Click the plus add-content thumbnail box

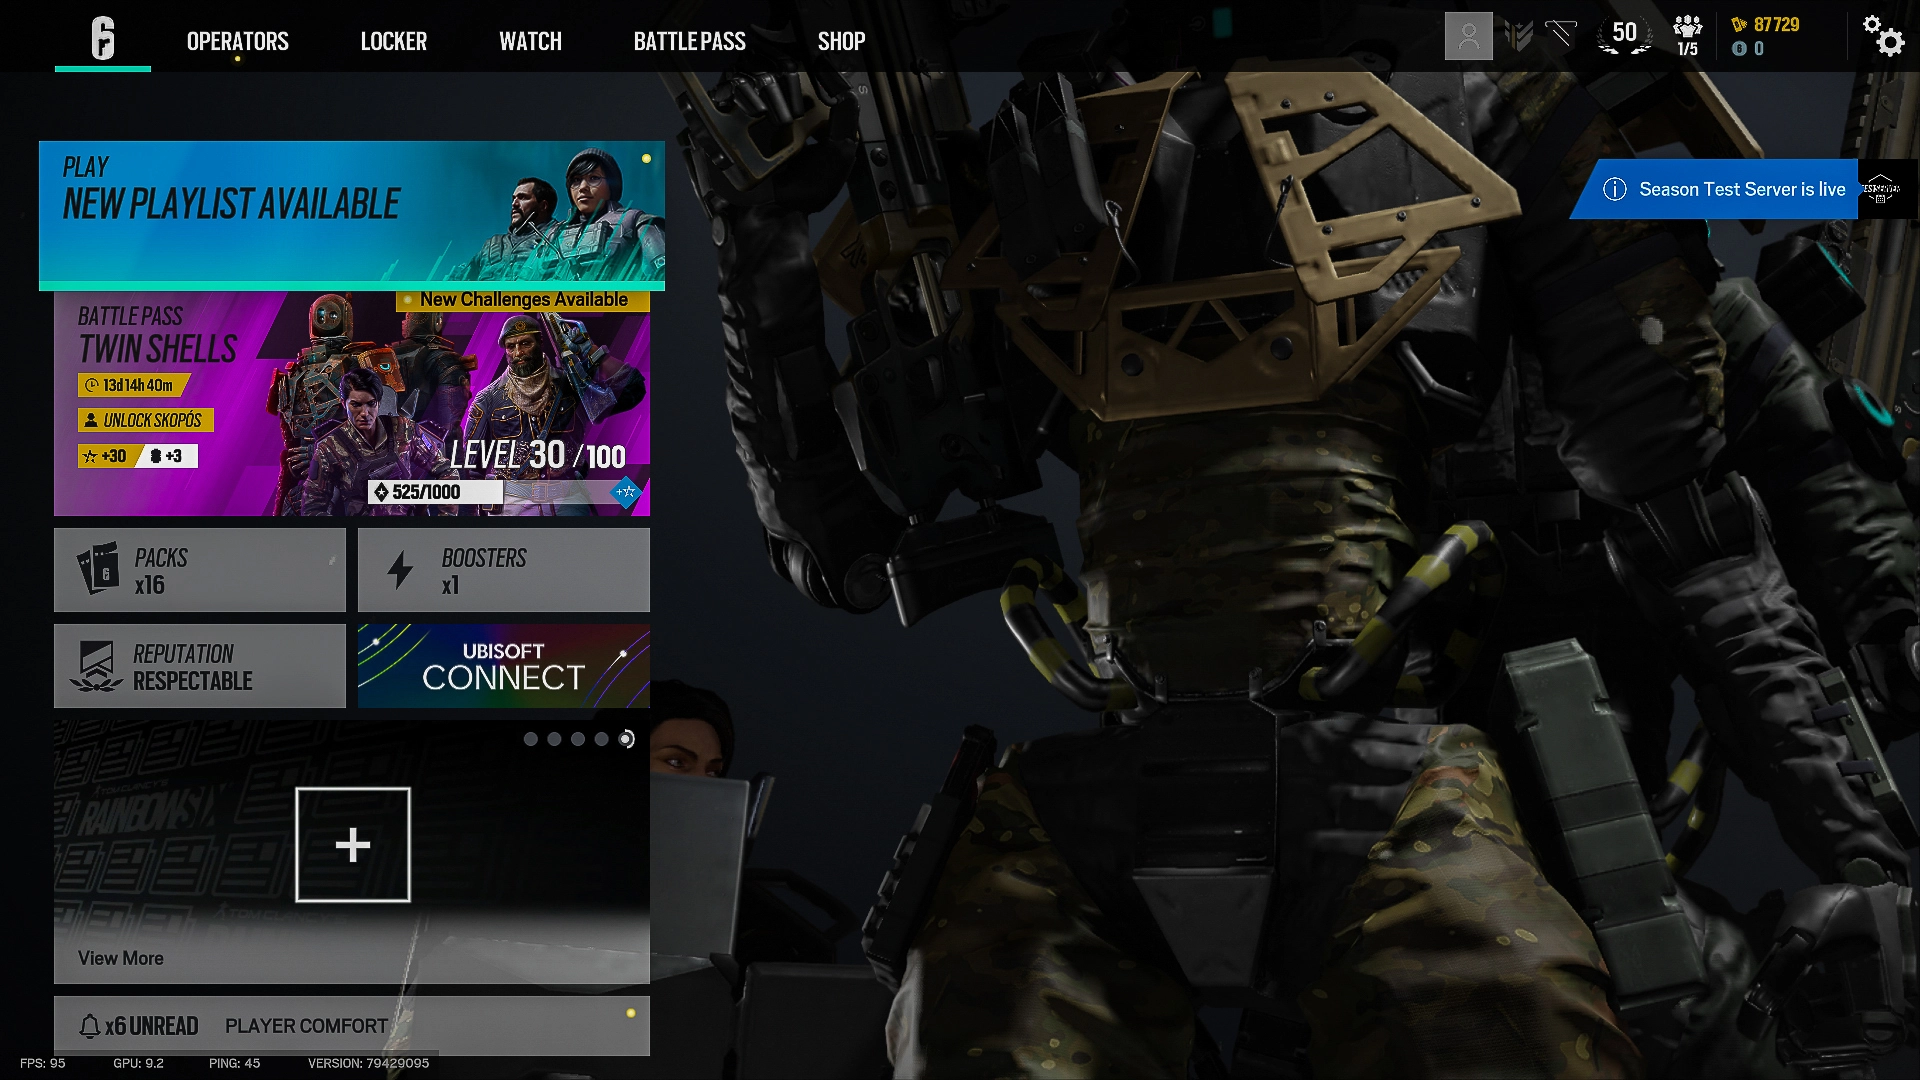[353, 845]
